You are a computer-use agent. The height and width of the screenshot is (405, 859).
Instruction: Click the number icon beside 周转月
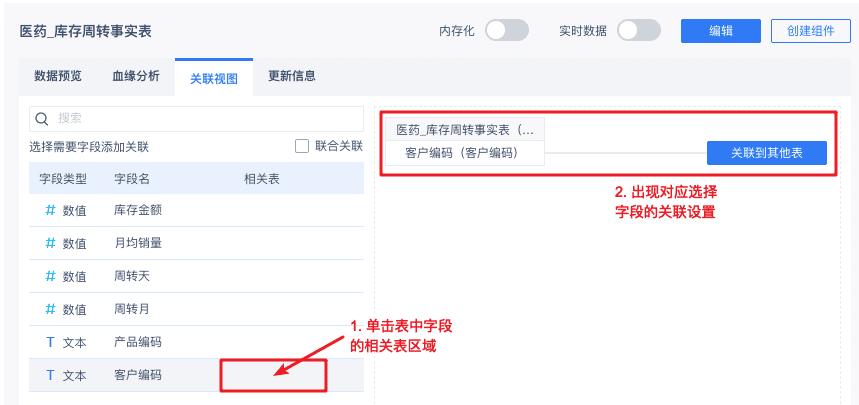[50, 309]
